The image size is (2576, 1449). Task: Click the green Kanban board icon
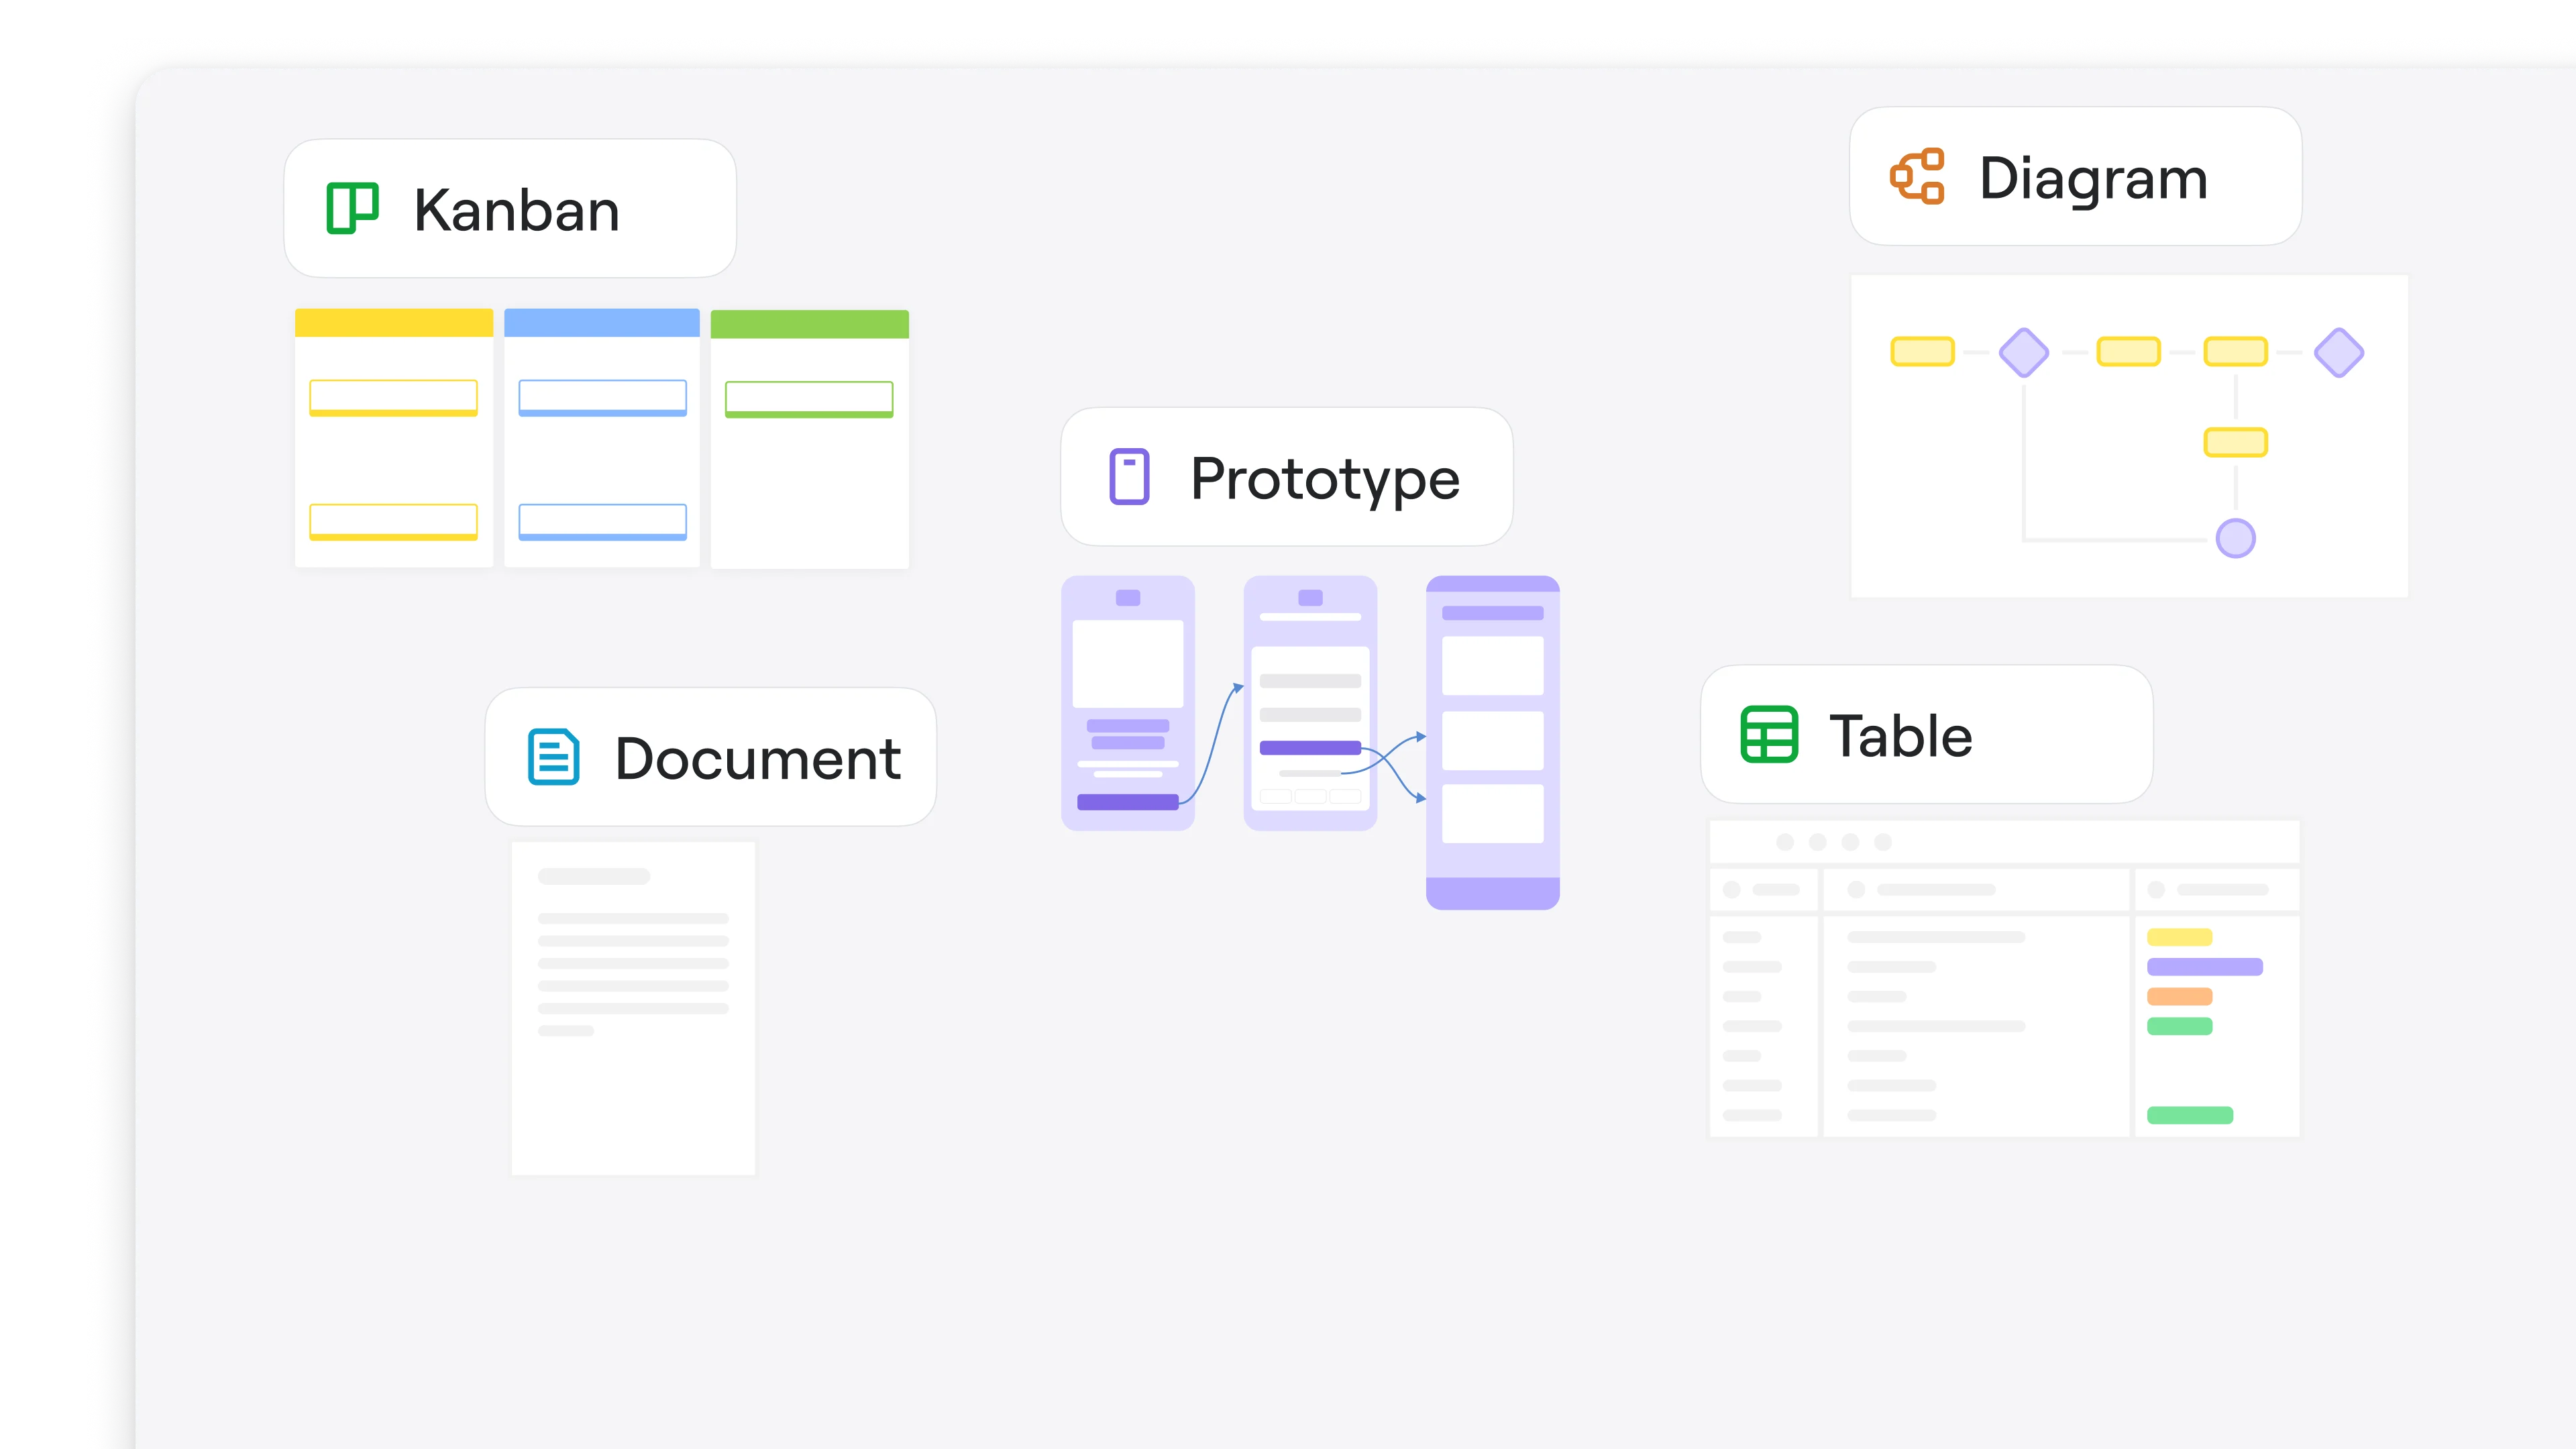click(352, 209)
